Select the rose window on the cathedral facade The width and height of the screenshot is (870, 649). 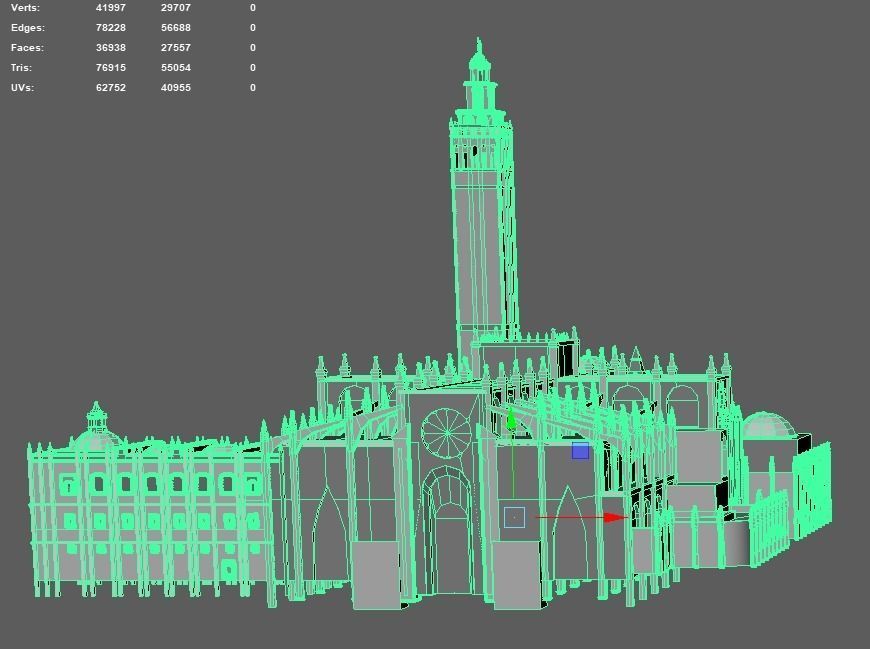[x=446, y=433]
